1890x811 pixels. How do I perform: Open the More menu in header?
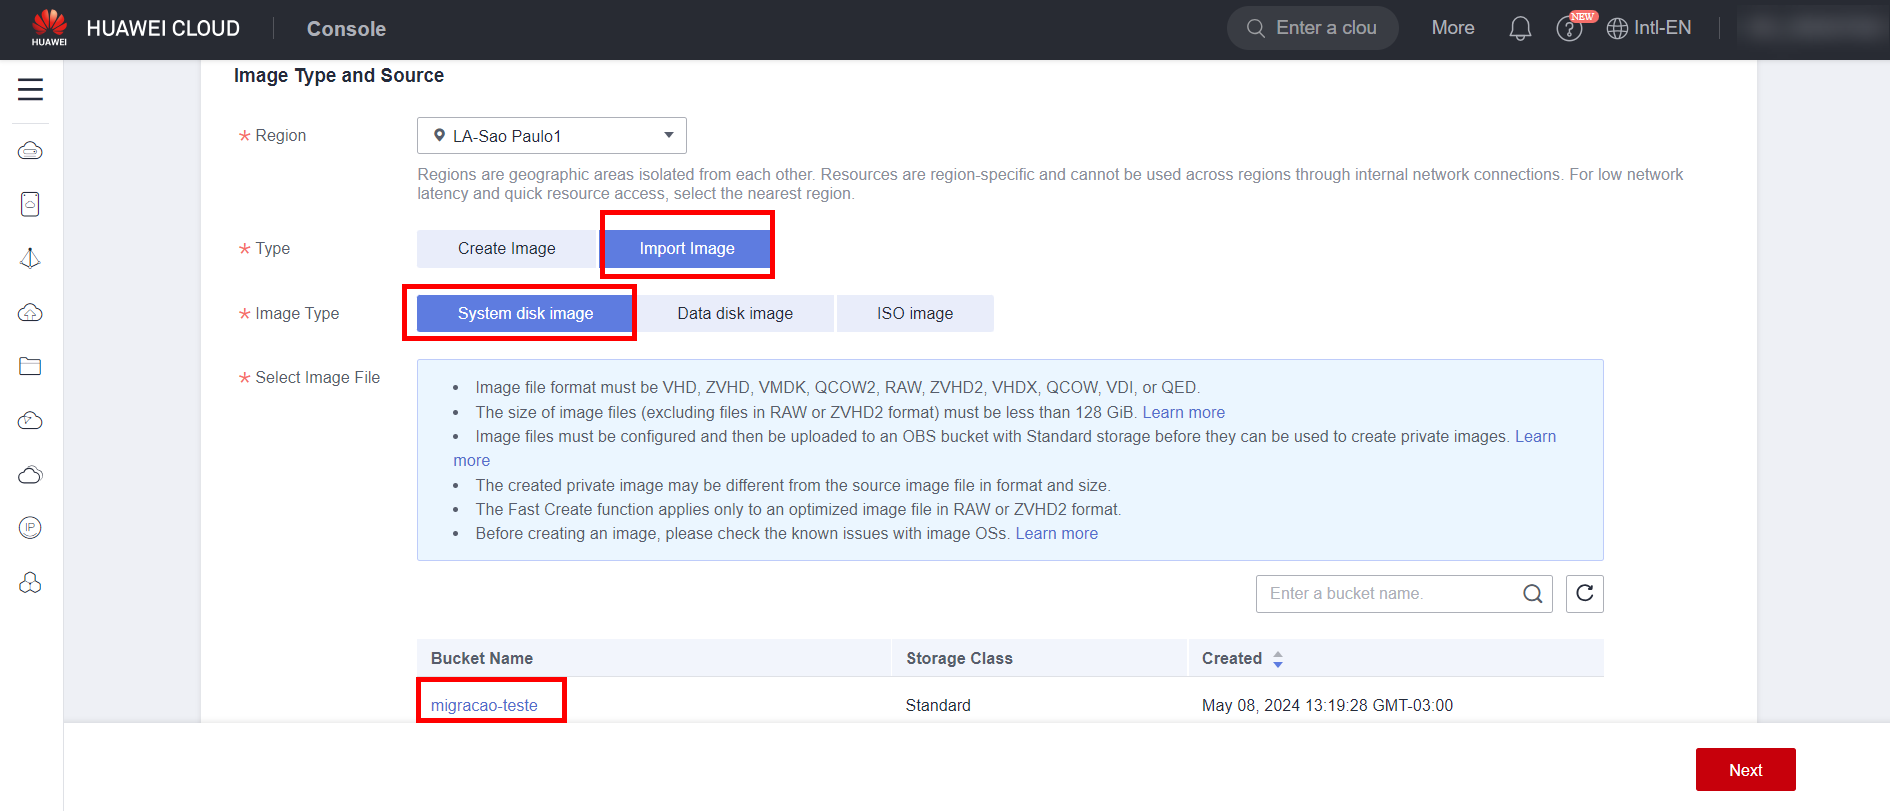click(x=1452, y=29)
